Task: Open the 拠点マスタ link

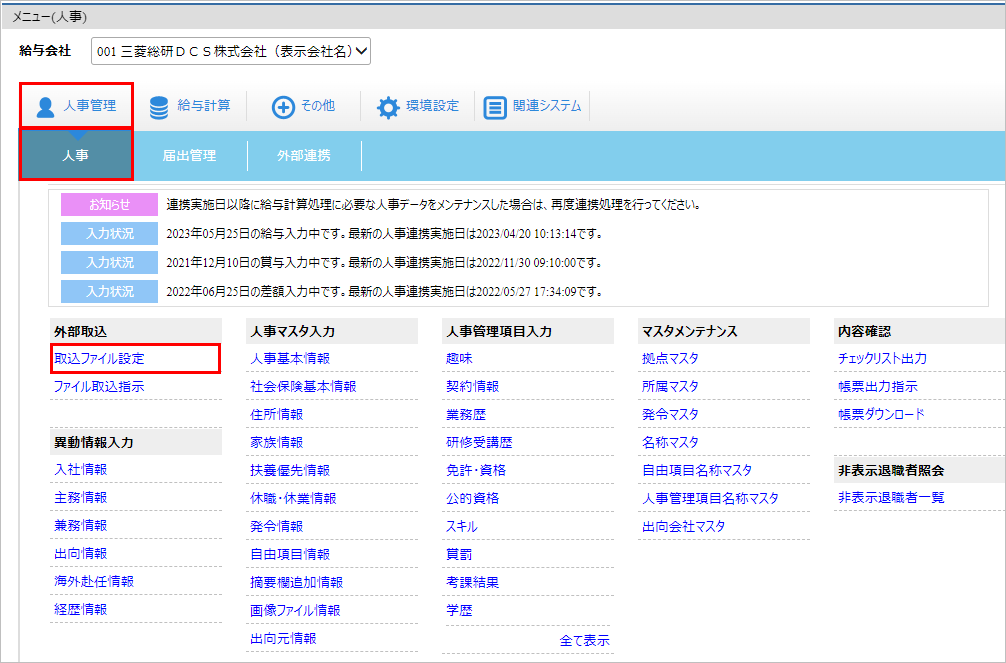Action: click(670, 359)
